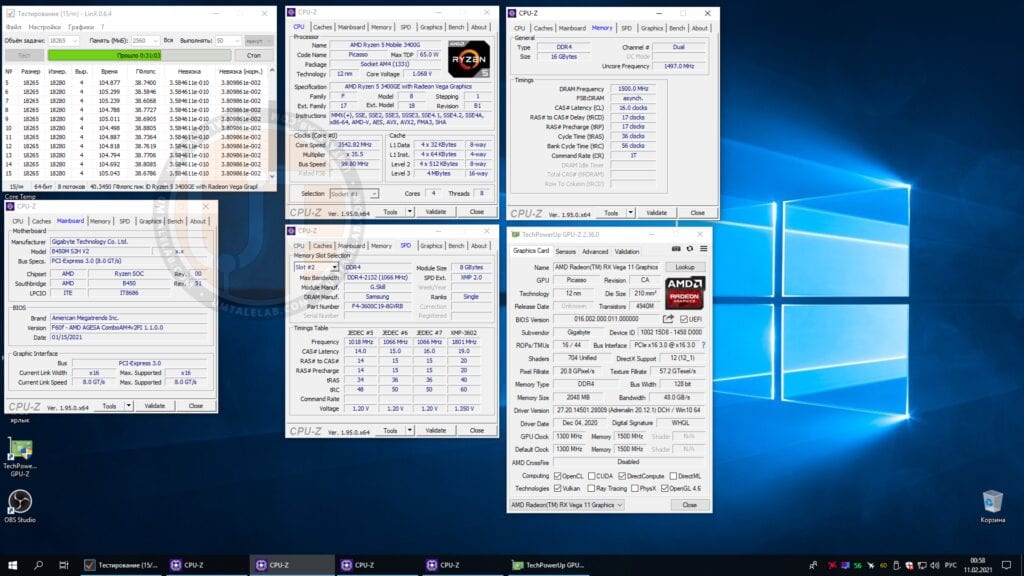Toggle the UEFI checkbox in GPU-Z
The height and width of the screenshot is (576, 1024).
pos(684,319)
